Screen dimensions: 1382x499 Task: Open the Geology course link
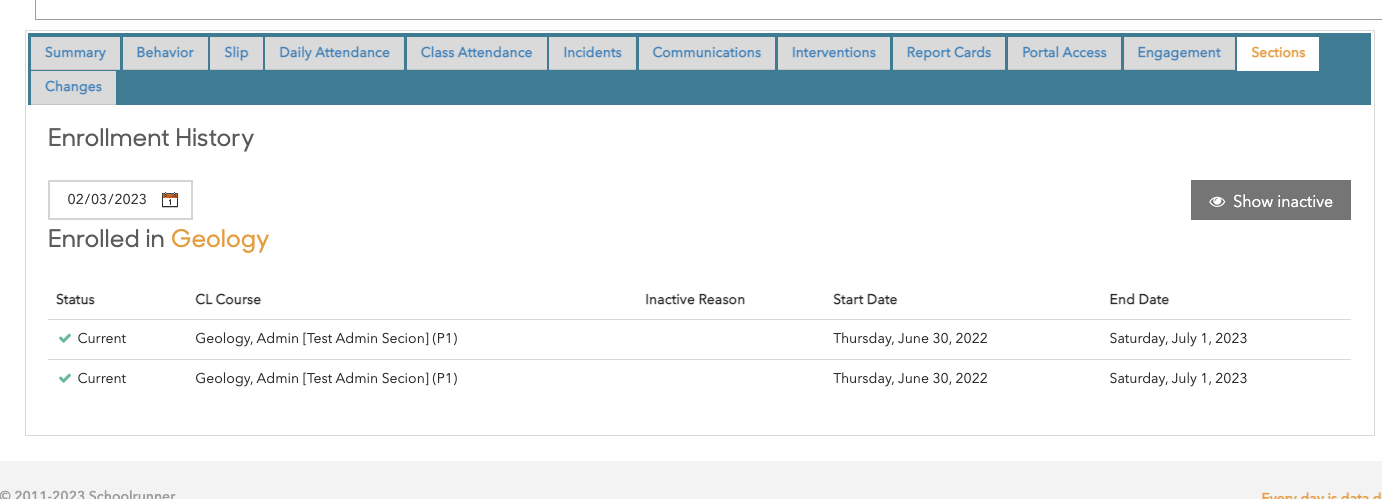pyautogui.click(x=220, y=240)
